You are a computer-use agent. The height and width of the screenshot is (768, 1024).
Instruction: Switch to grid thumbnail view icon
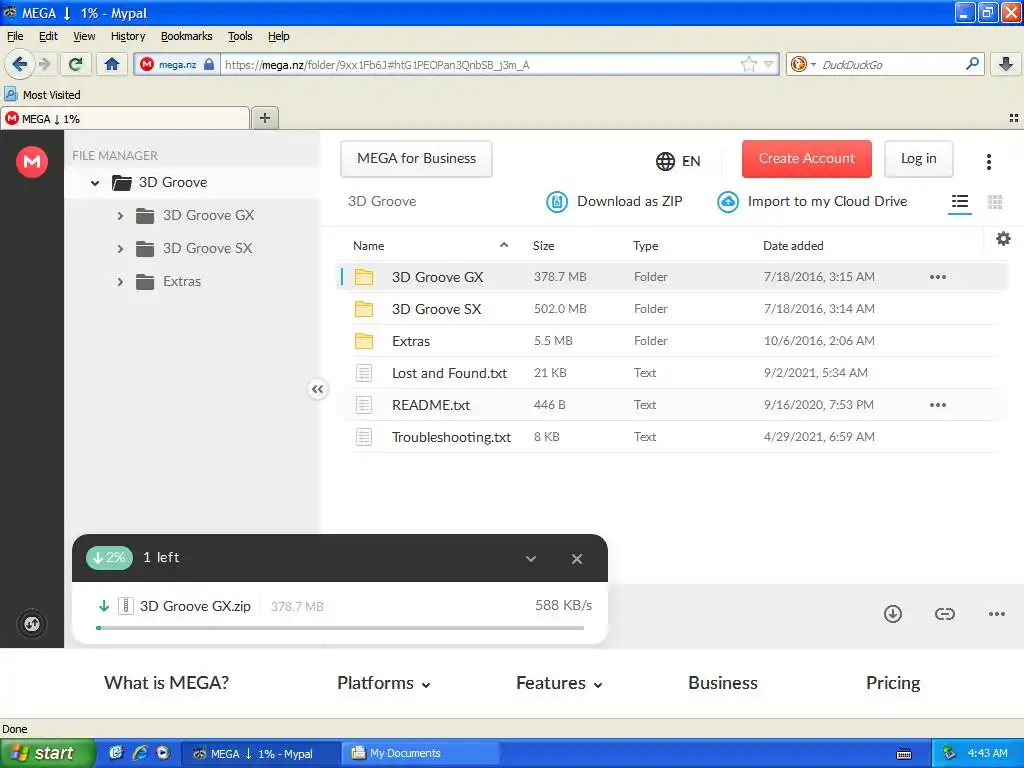(995, 202)
